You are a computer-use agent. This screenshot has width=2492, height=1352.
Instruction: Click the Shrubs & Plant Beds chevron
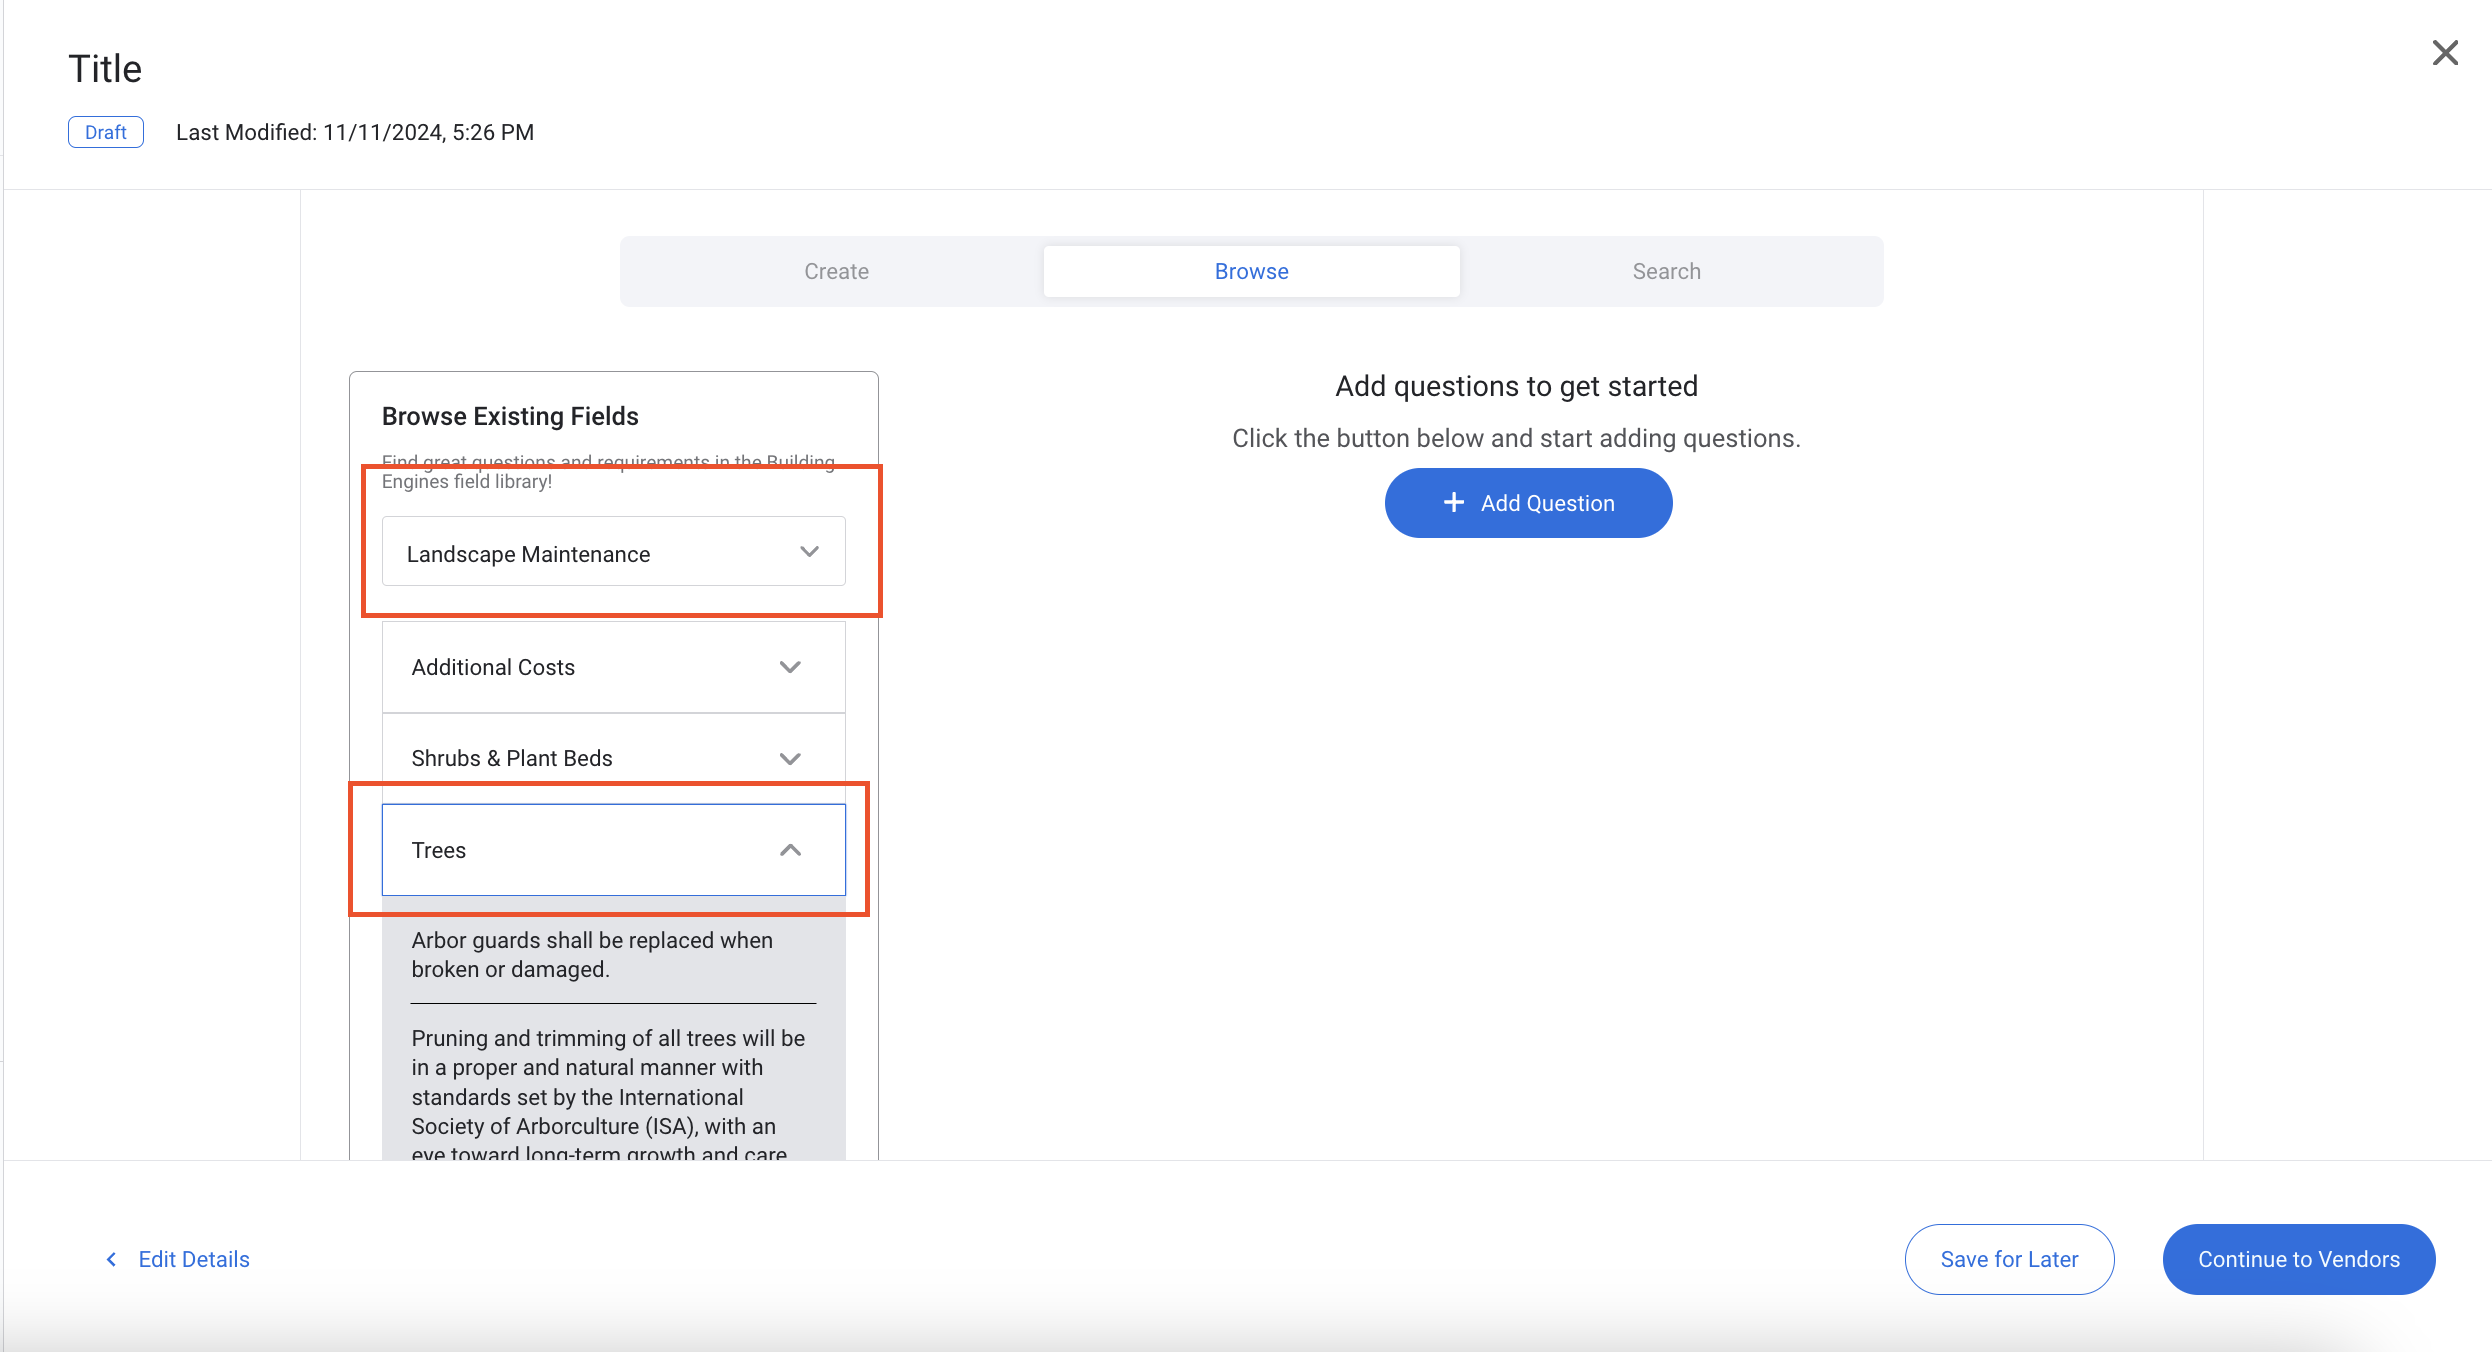tap(790, 759)
